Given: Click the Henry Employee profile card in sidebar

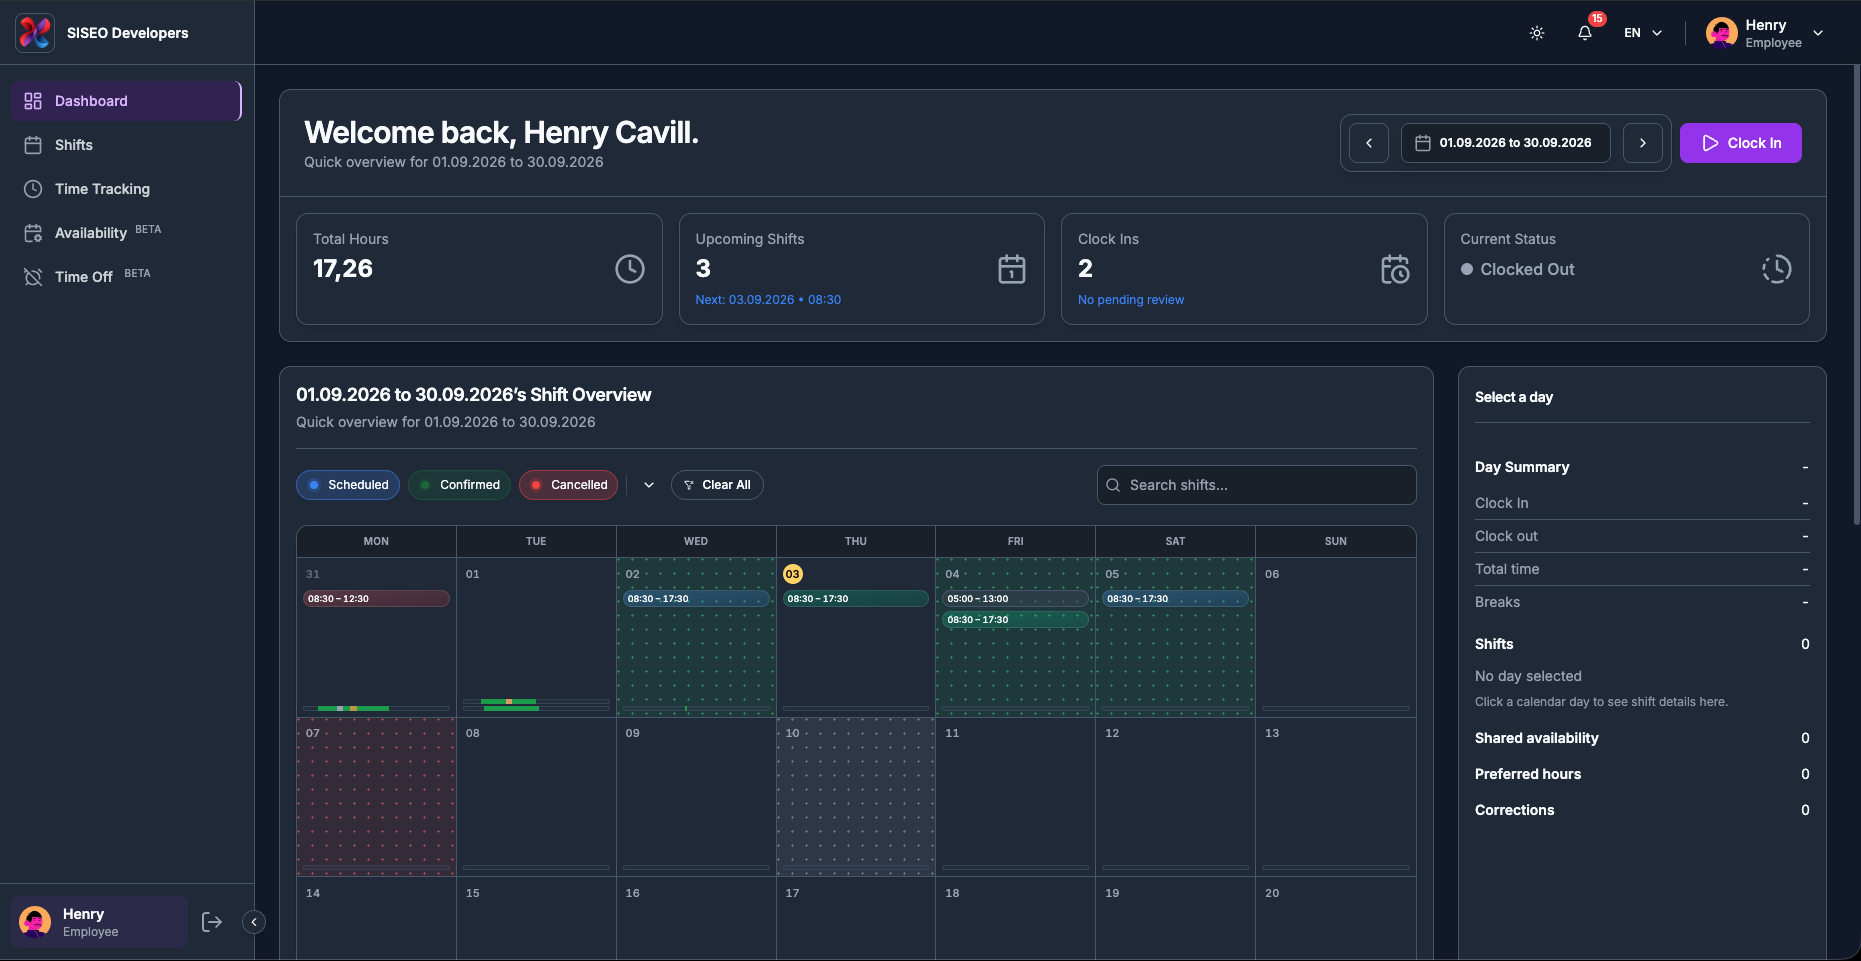Looking at the screenshot, I should coord(100,922).
